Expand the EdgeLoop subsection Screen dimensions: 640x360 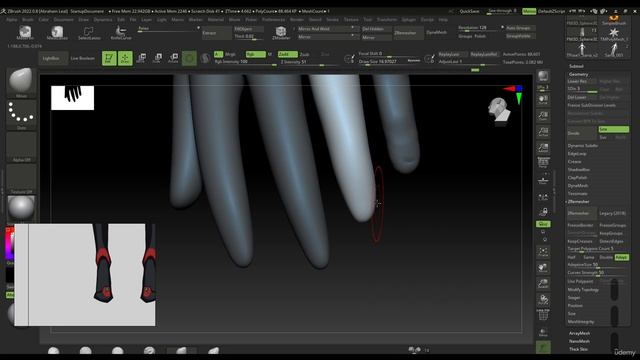577,154
